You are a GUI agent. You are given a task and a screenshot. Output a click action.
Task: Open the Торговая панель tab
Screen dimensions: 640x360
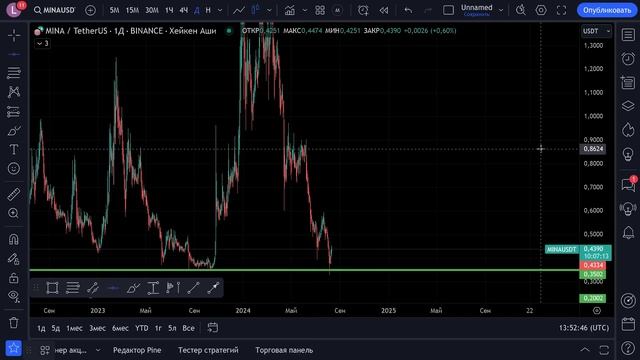coord(284,350)
